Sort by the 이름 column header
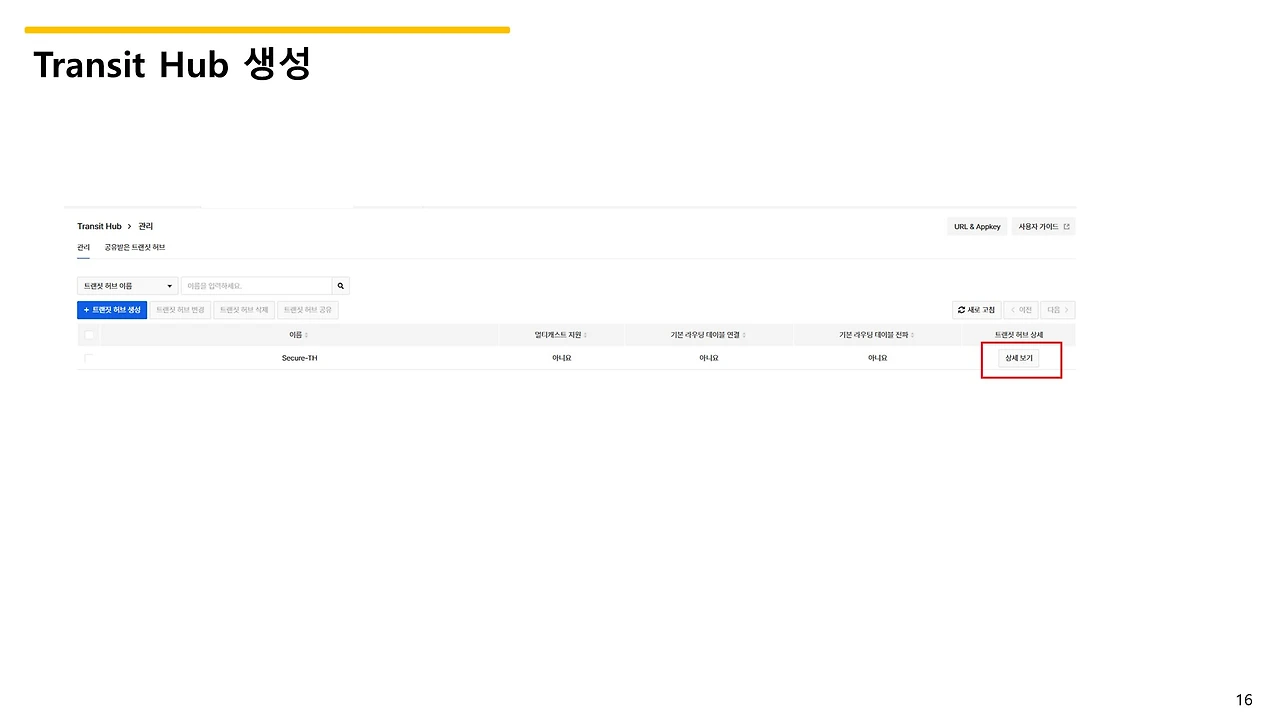1280x720 pixels. click(x=299, y=335)
